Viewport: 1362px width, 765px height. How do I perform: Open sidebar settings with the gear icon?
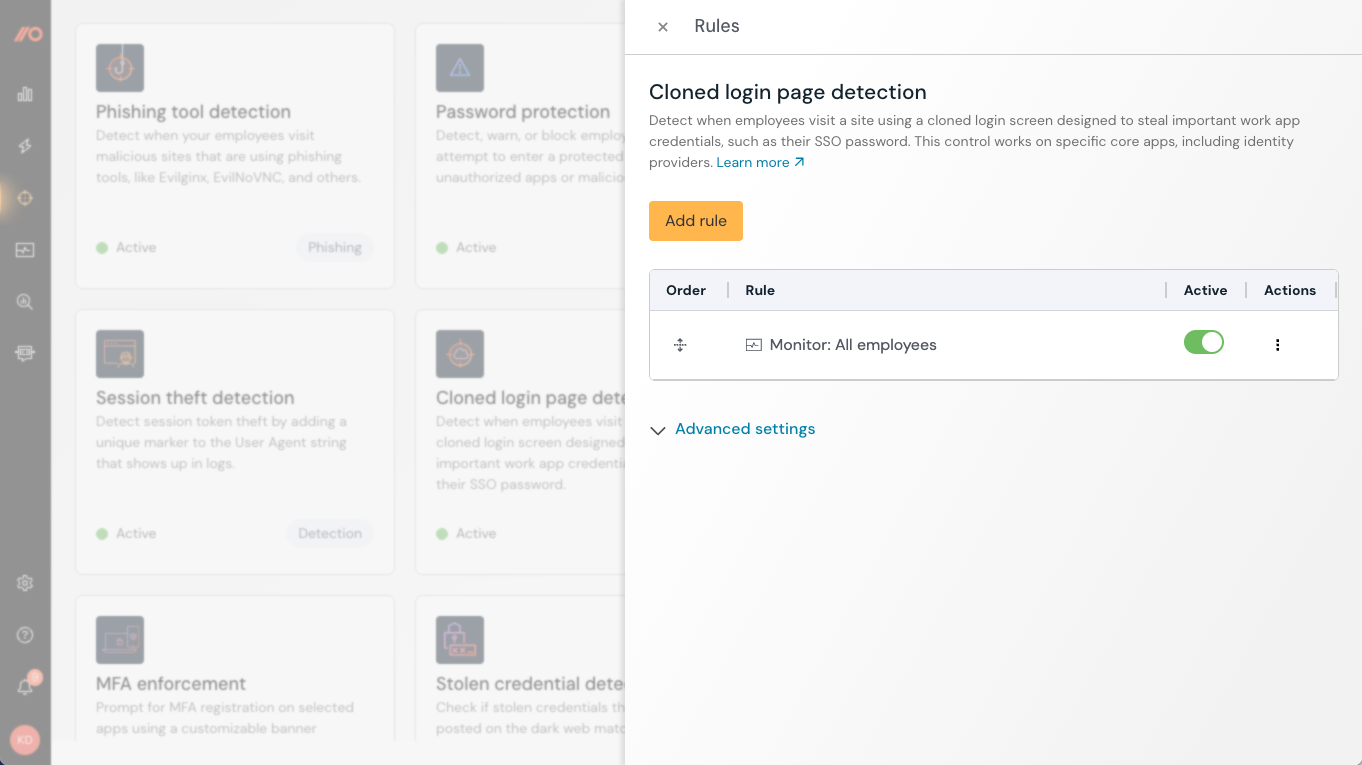coord(25,583)
